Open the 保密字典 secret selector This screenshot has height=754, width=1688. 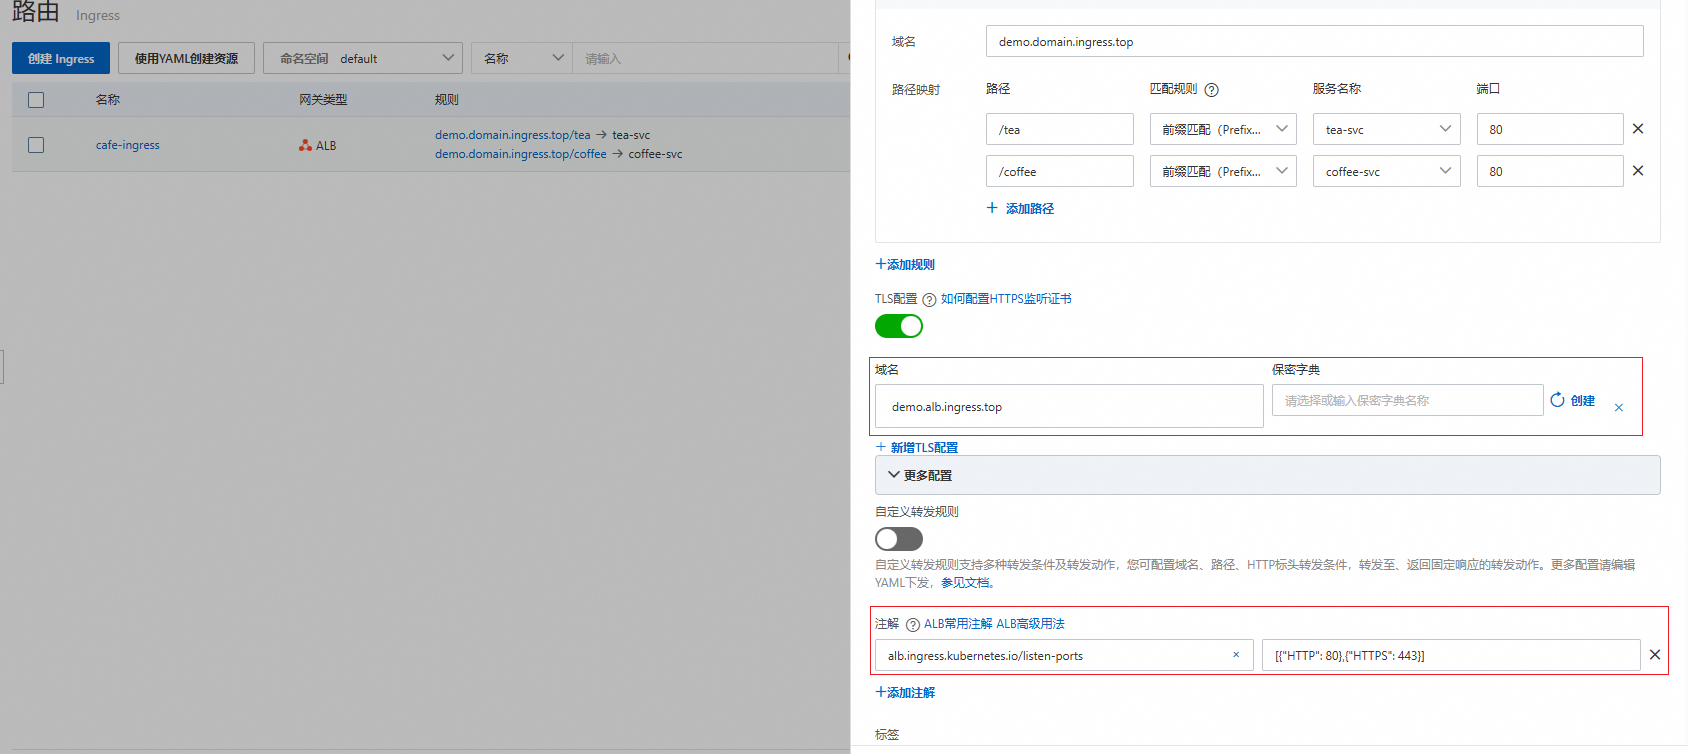(x=1408, y=400)
